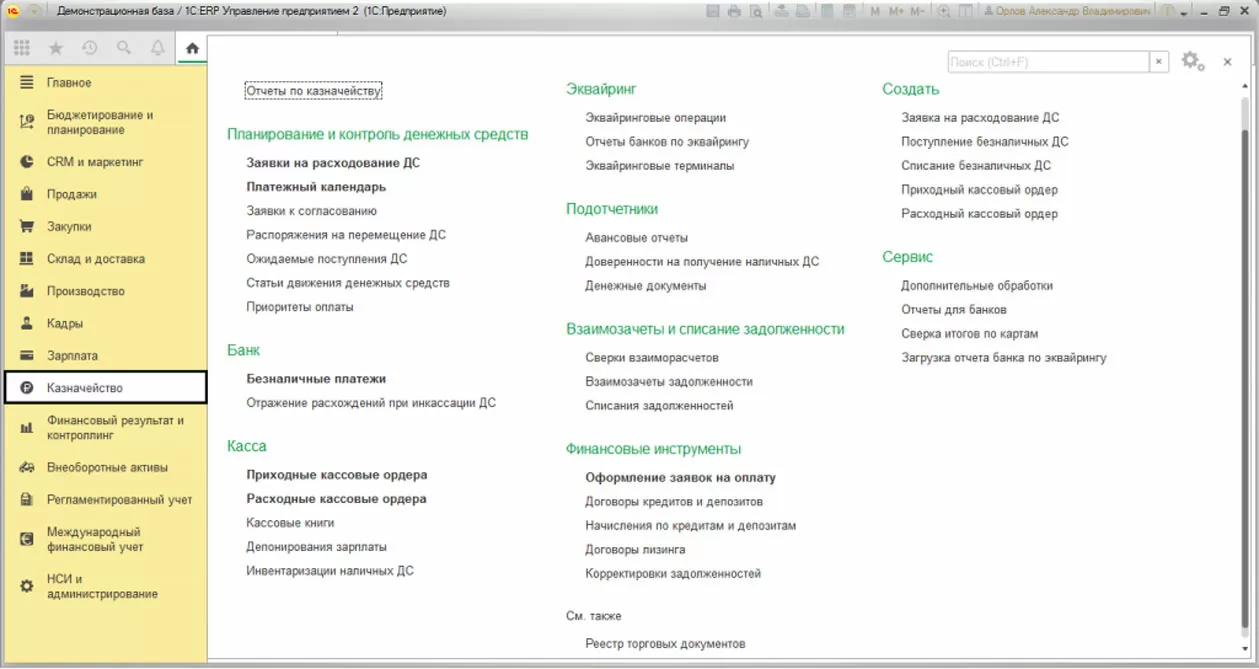Image resolution: width=1259 pixels, height=669 pixels.
Task: Show the history clock icon
Action: click(90, 48)
